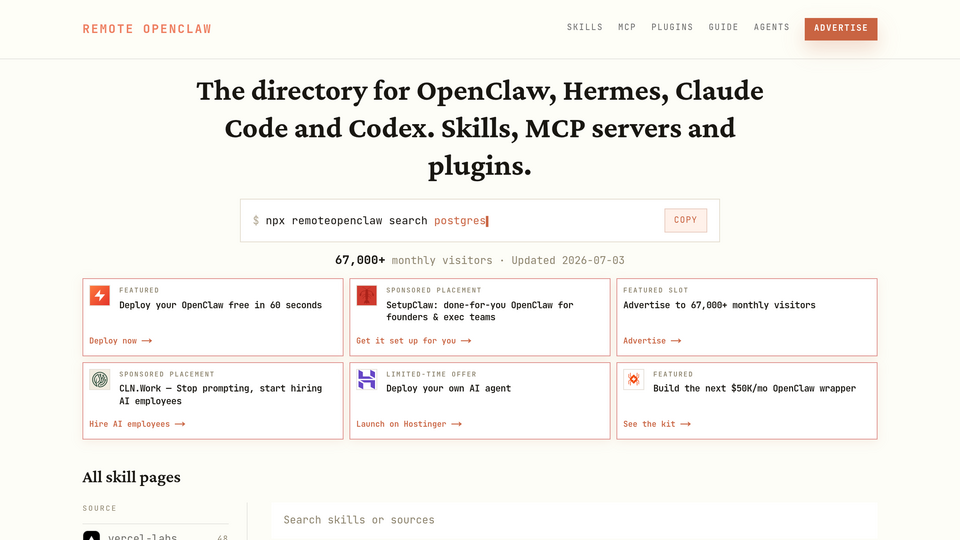This screenshot has width=960, height=540.
Task: Click the lightning bolt icon on Deploy card
Action: coord(100,296)
